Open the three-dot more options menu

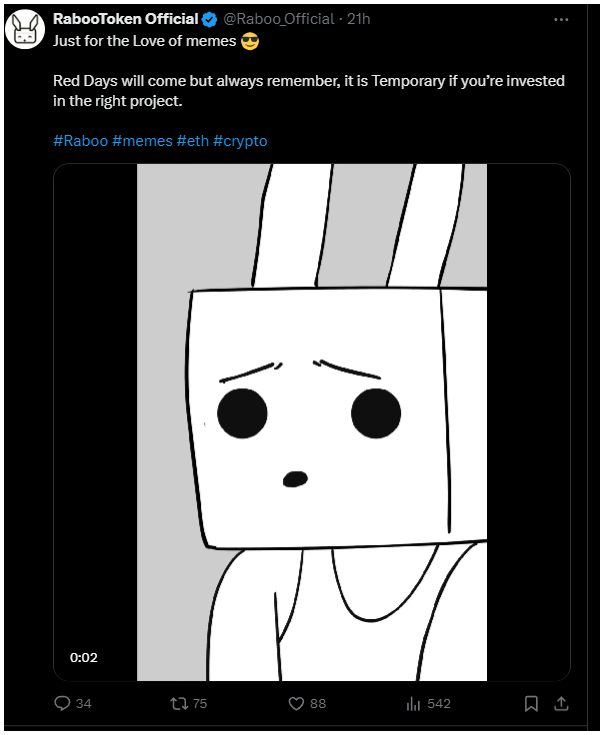click(x=561, y=20)
